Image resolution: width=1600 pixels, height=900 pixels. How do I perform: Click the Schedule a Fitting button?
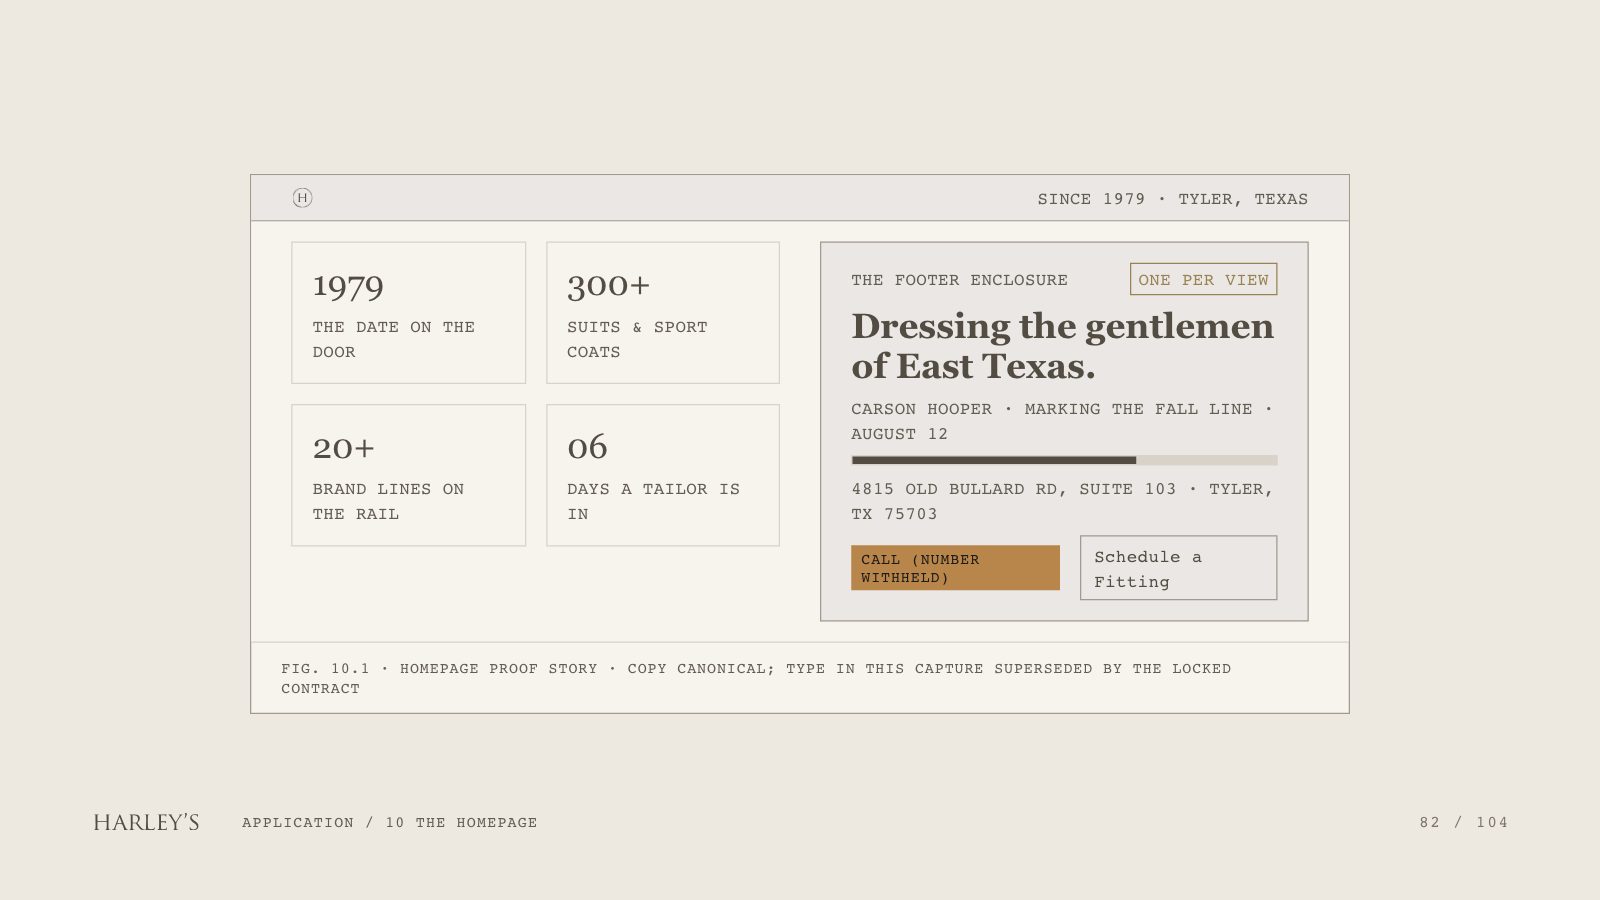click(x=1178, y=568)
